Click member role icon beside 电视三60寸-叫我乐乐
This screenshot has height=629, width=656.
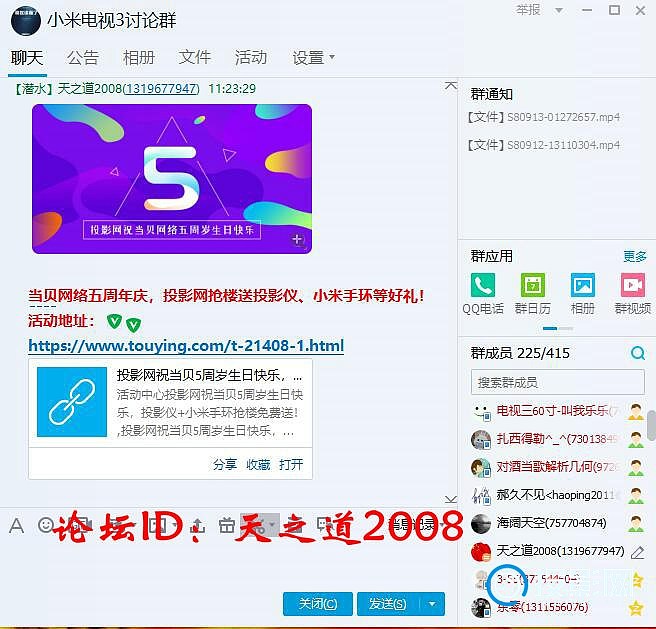[x=636, y=412]
